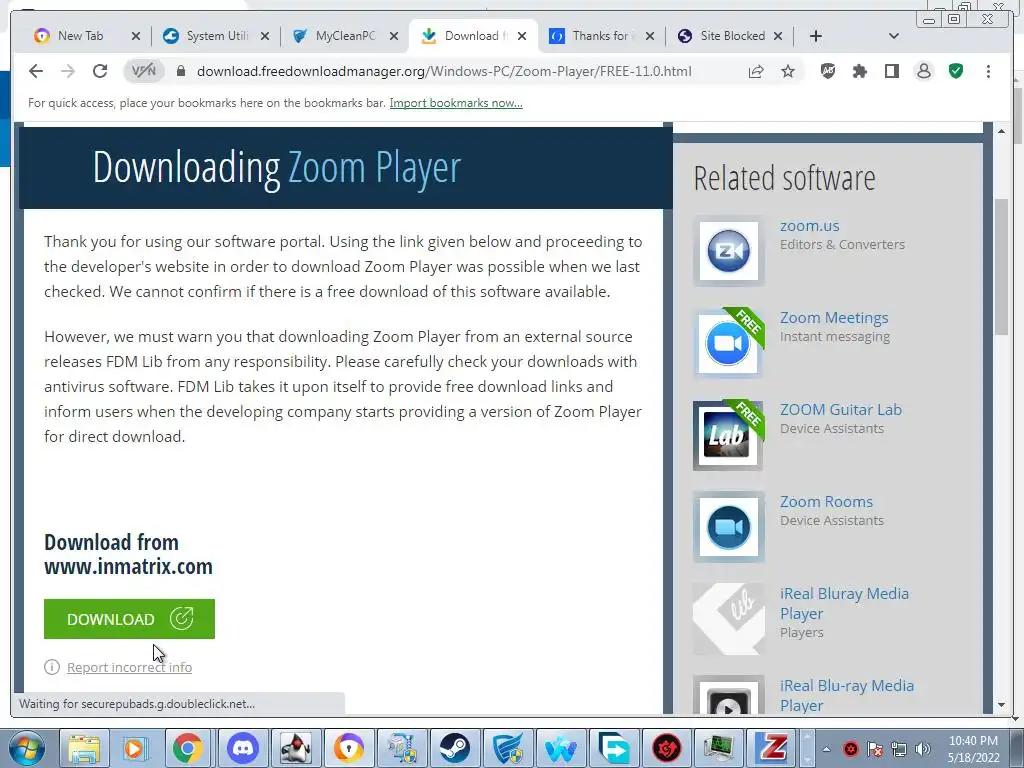The height and width of the screenshot is (768, 1024).
Task: Click the green DOWNLOAD button
Action: coord(129,618)
